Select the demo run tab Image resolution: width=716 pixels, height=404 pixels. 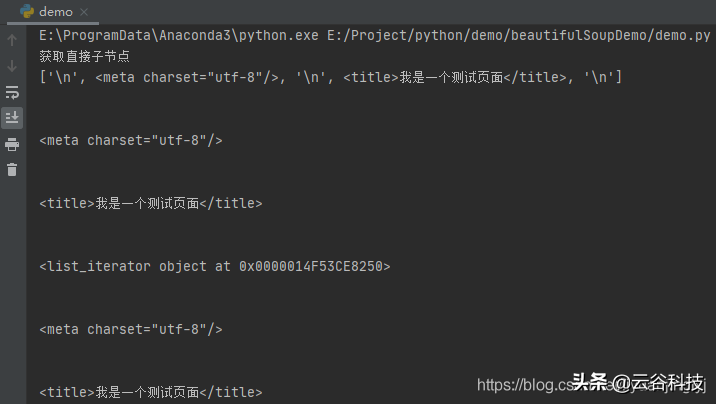click(53, 12)
